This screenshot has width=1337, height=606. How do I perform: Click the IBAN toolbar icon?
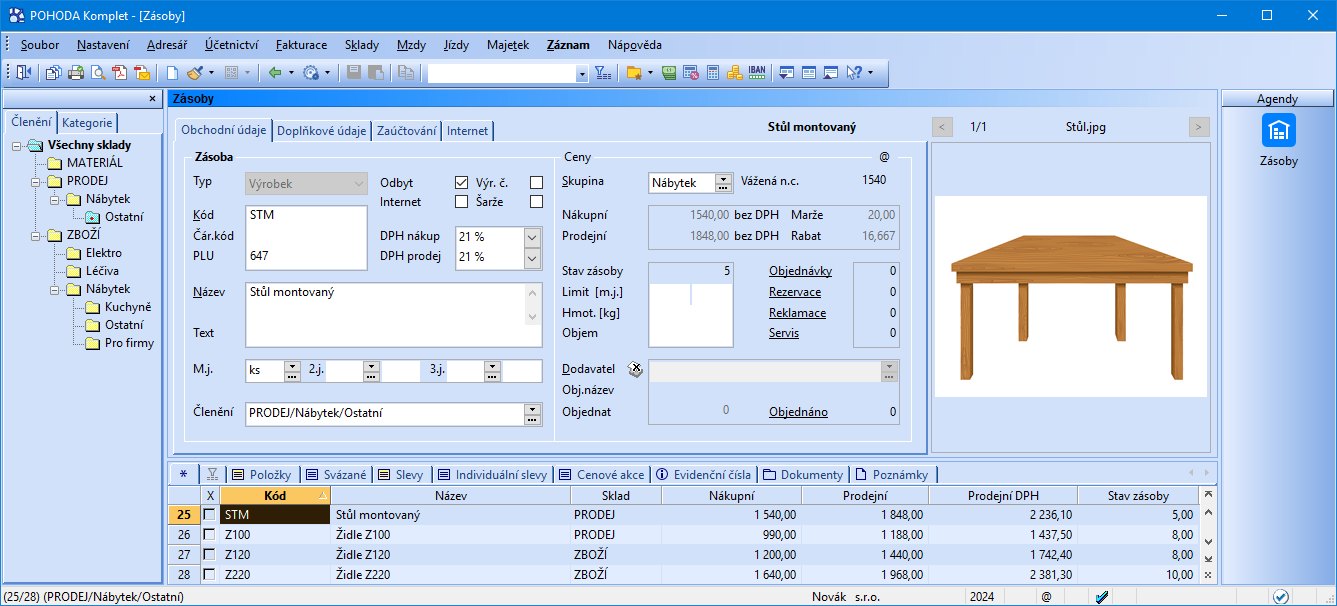pos(757,73)
